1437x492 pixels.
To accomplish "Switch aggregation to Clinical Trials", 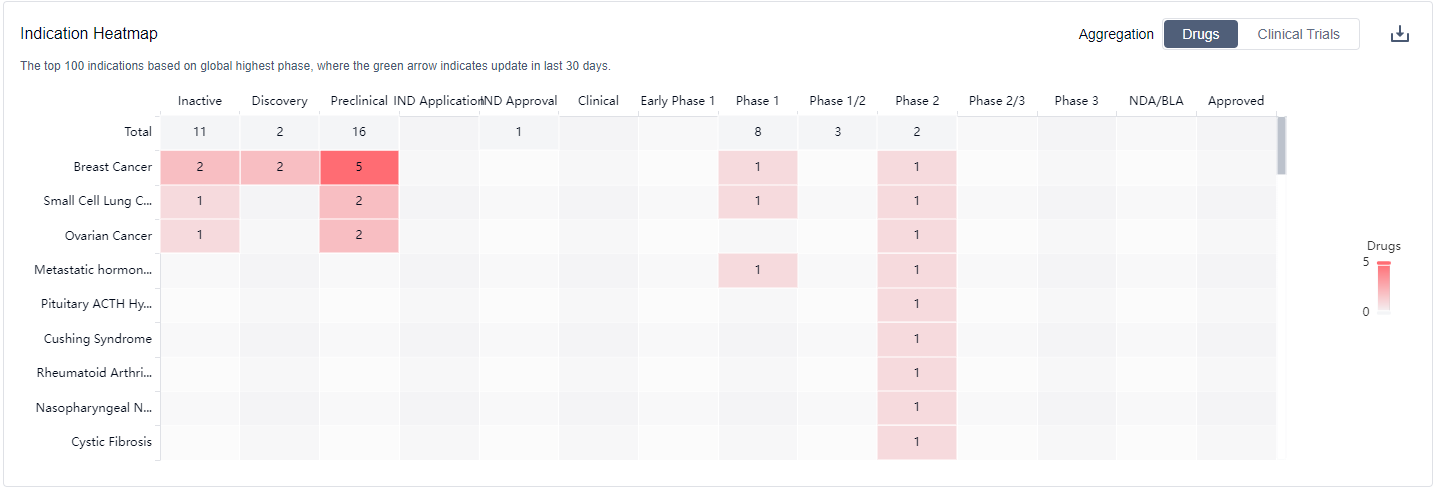I will coord(1298,34).
